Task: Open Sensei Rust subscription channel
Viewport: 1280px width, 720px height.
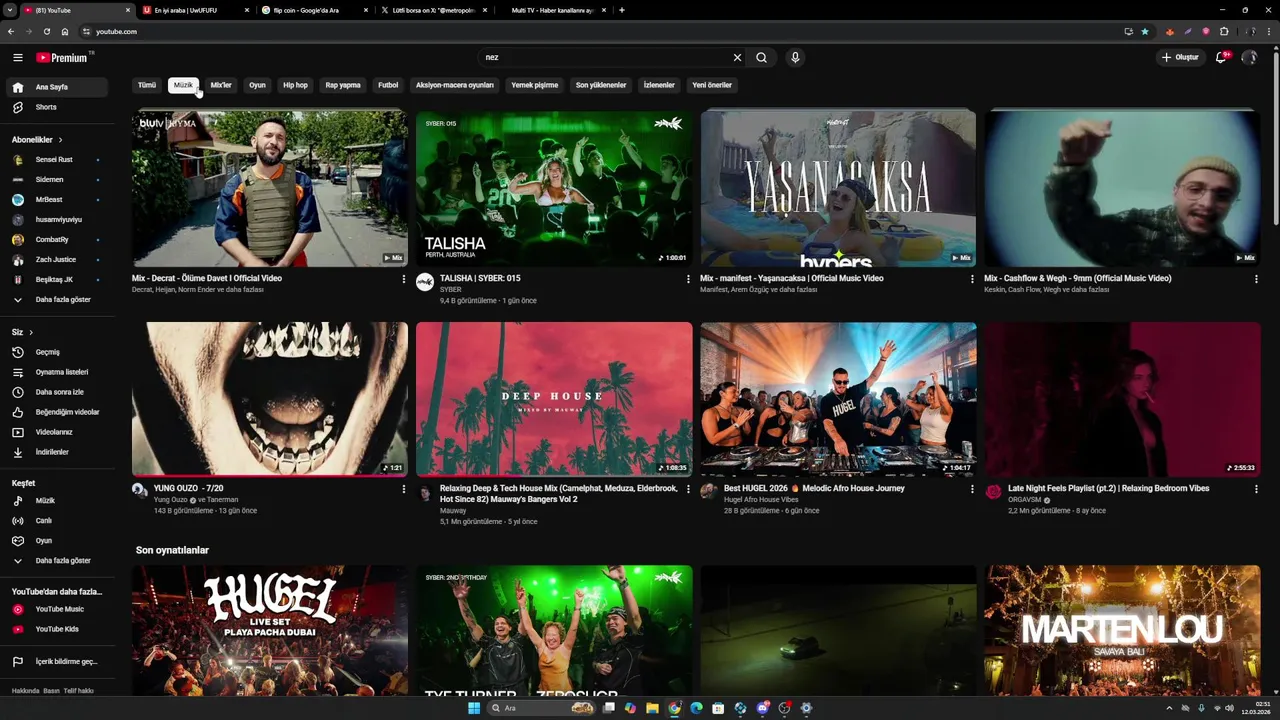Action: pyautogui.click(x=56, y=159)
